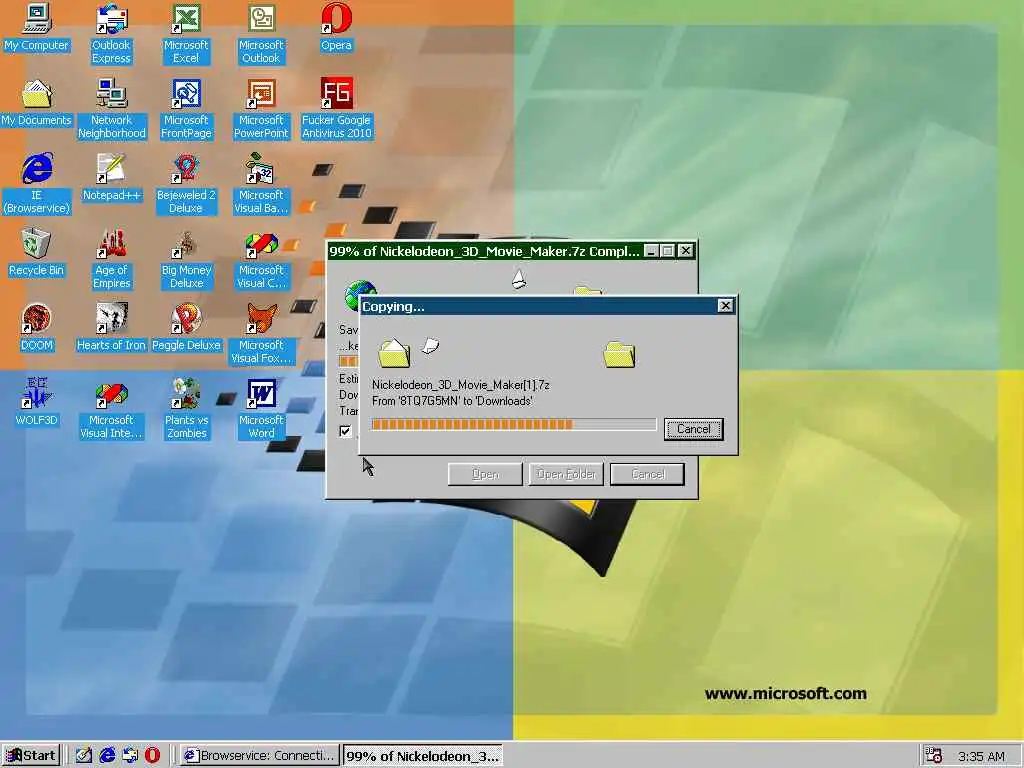Launch Outlook Express from quick launch
Image resolution: width=1024 pixels, height=768 pixels.
pyautogui.click(x=130, y=756)
